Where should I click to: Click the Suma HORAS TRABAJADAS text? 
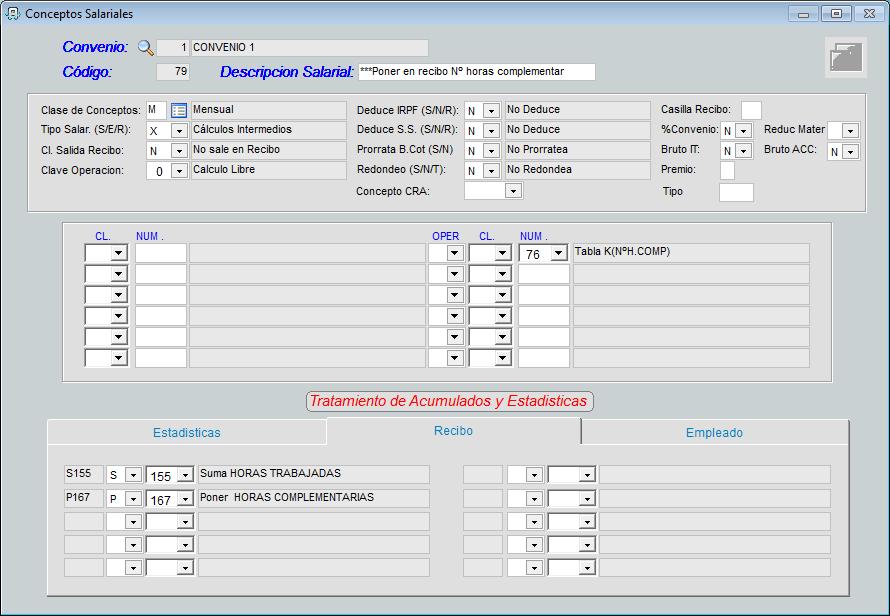270,473
